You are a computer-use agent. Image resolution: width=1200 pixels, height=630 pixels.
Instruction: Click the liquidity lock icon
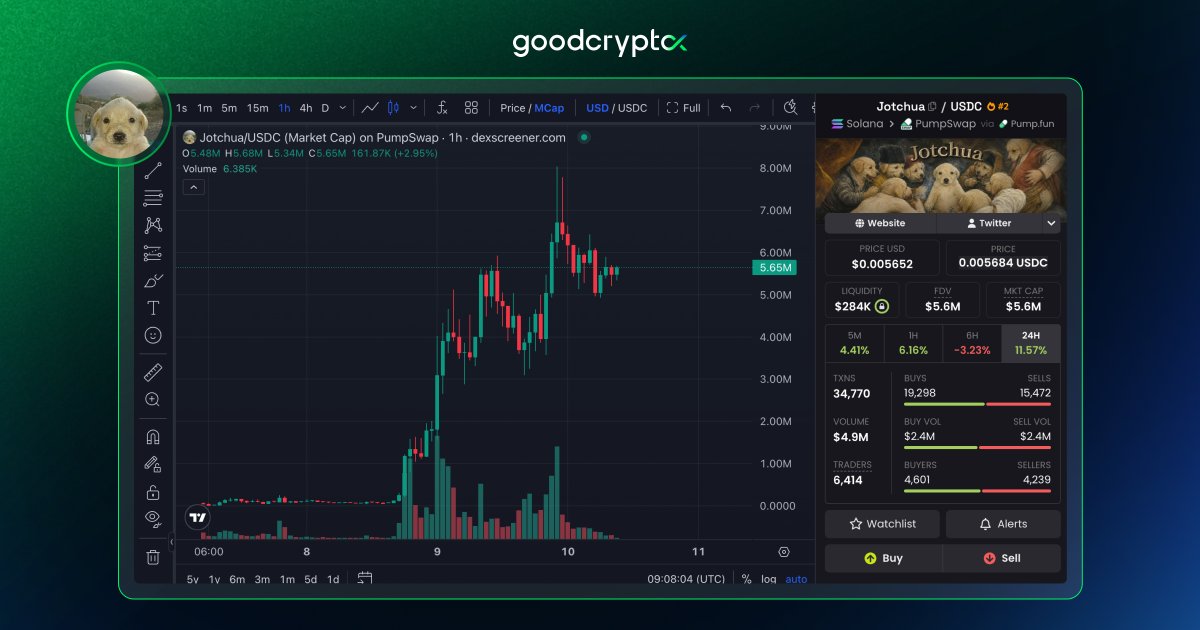pos(881,307)
